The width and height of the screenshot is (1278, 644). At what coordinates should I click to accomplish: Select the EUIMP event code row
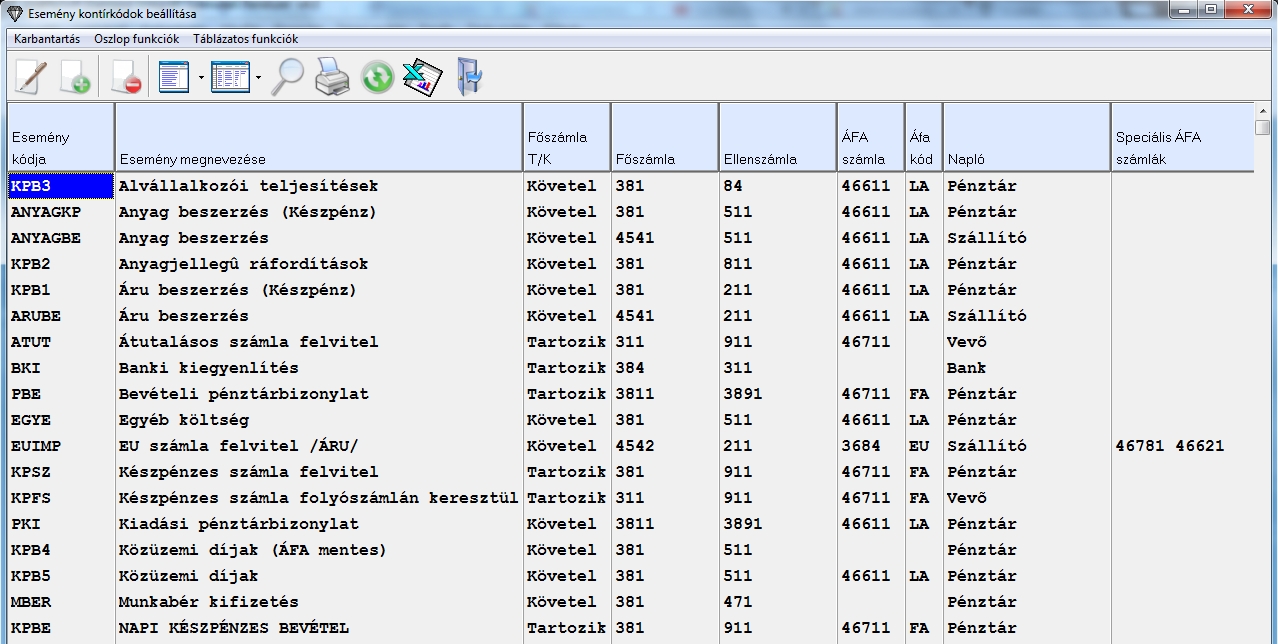coord(34,446)
